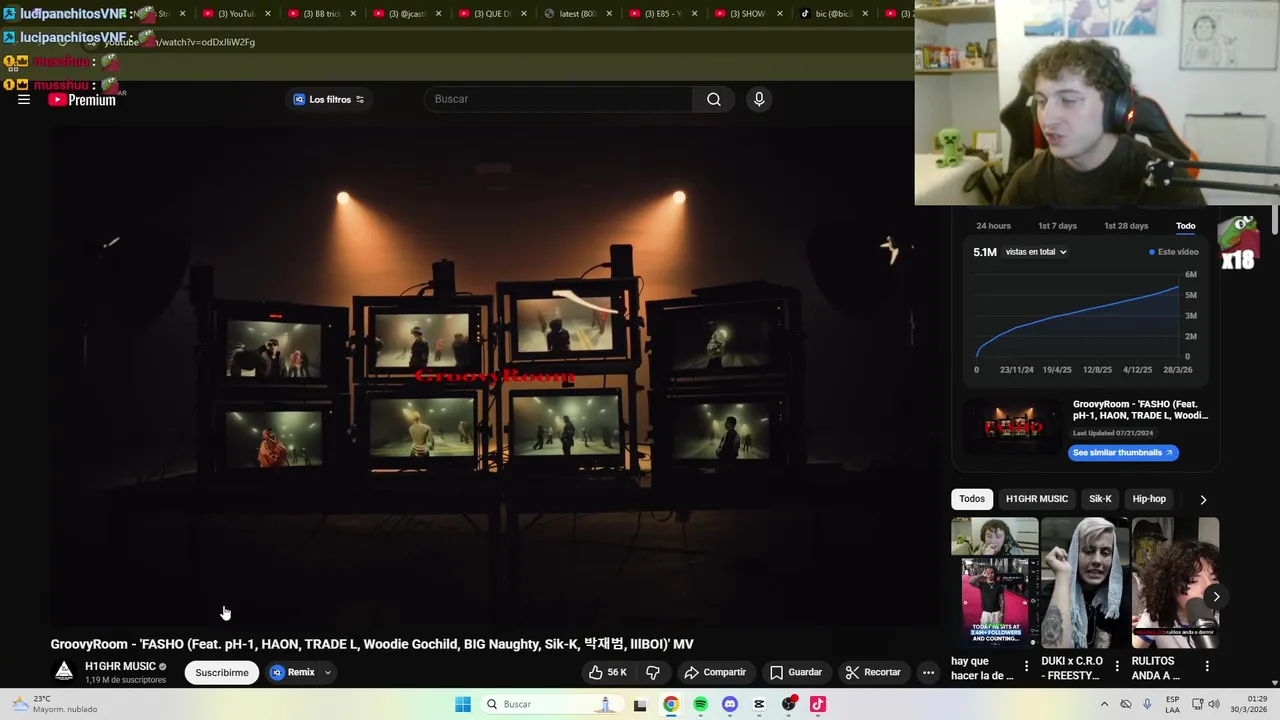Click the FASHO thumbnail in the stats panel
The image size is (1280, 720).
(x=1013, y=427)
